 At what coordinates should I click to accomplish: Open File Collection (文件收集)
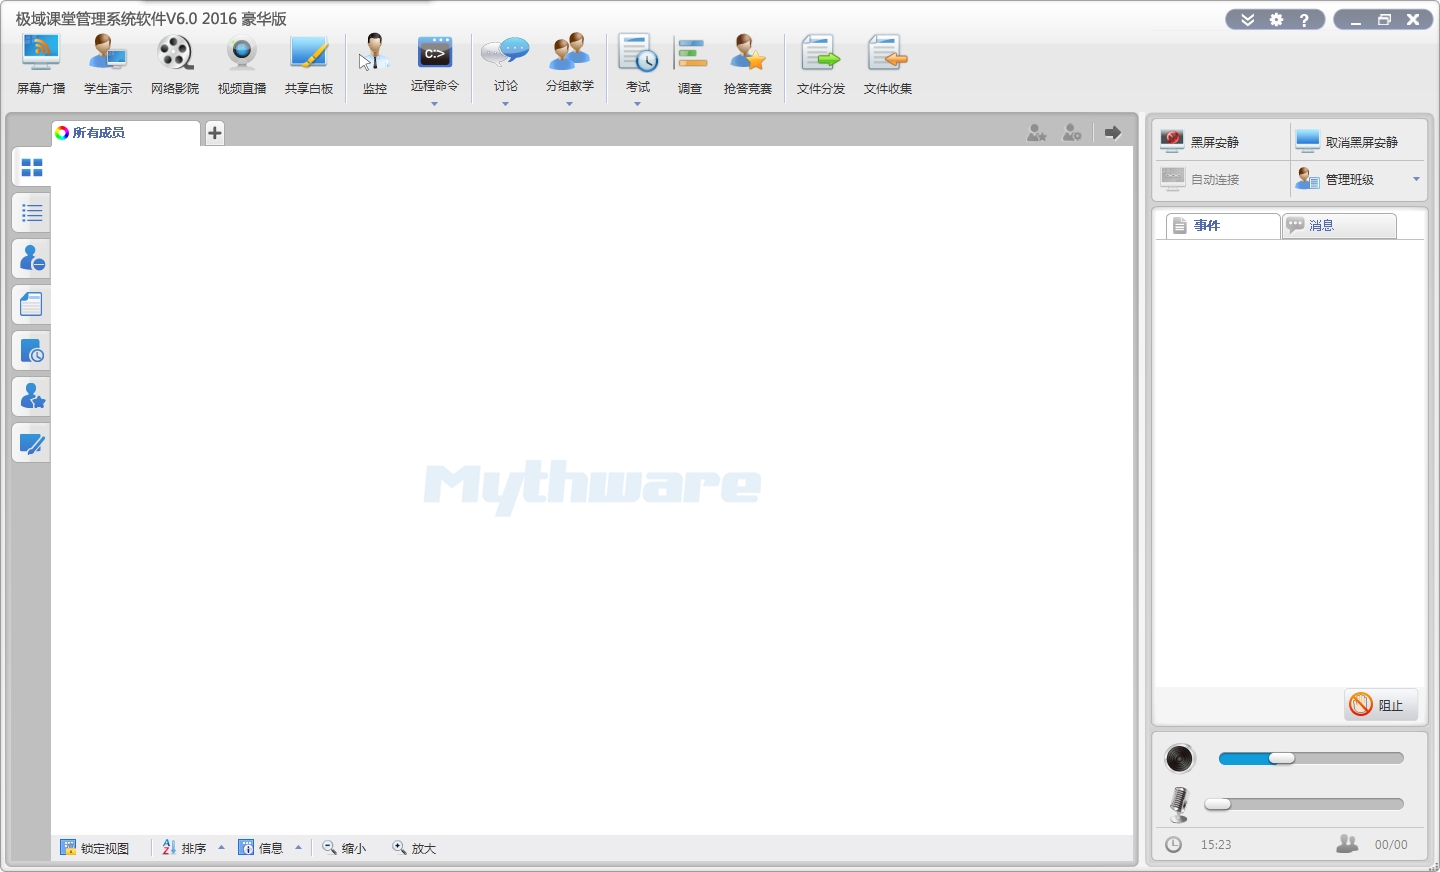click(887, 64)
